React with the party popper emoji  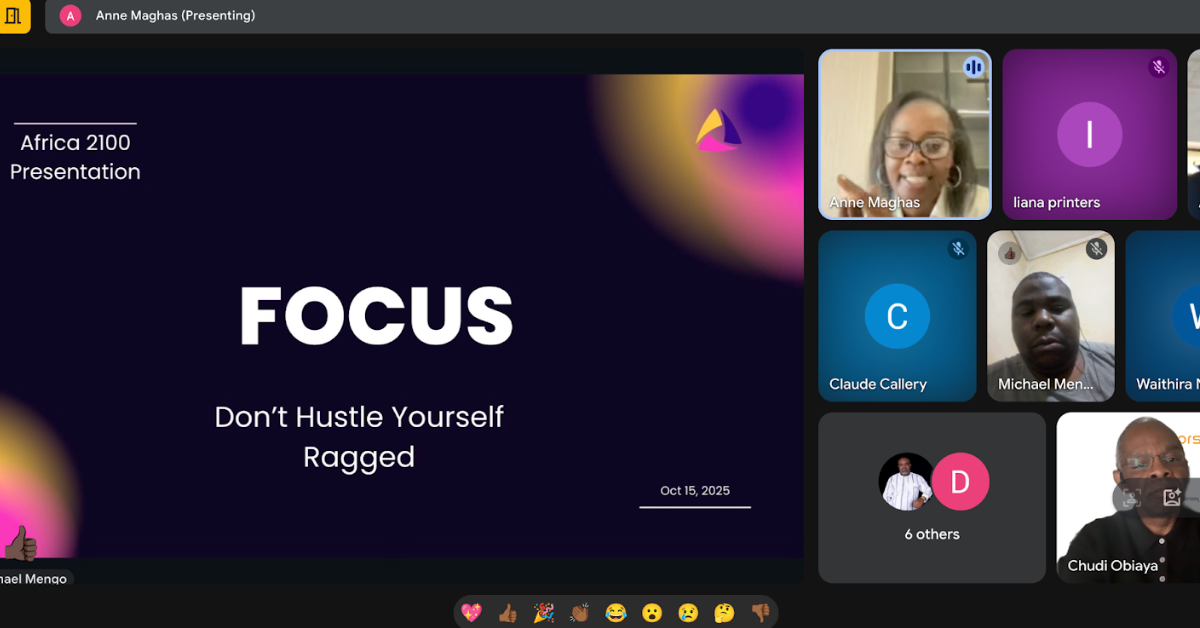(544, 612)
